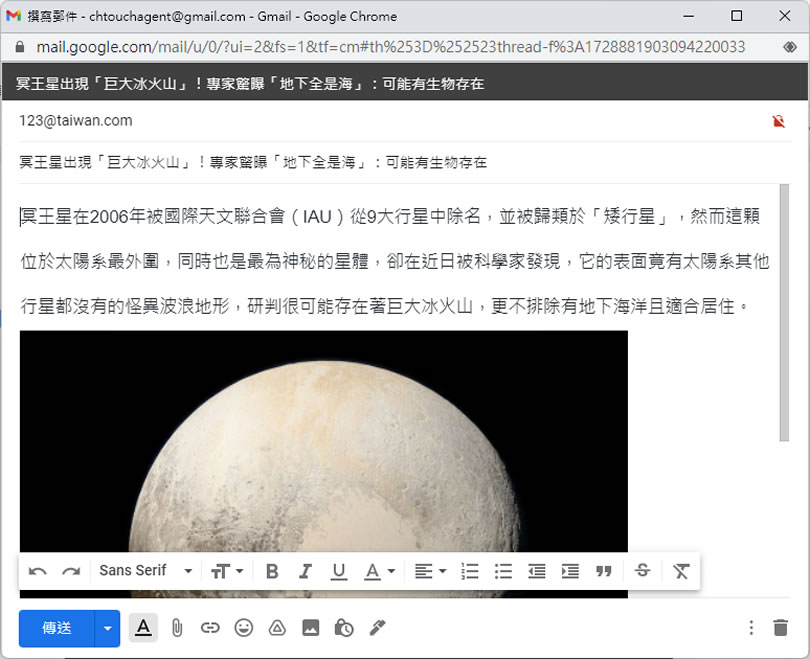Open the Sans Serif font dropdown

[x=145, y=571]
